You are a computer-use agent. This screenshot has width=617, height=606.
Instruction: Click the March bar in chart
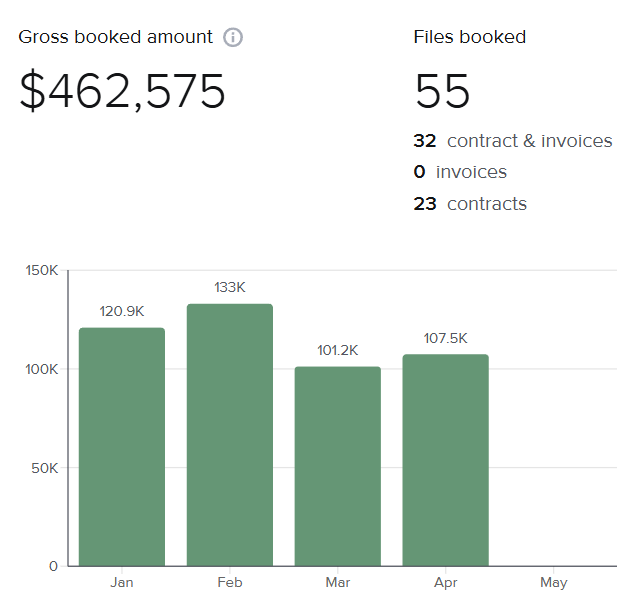(x=337, y=466)
